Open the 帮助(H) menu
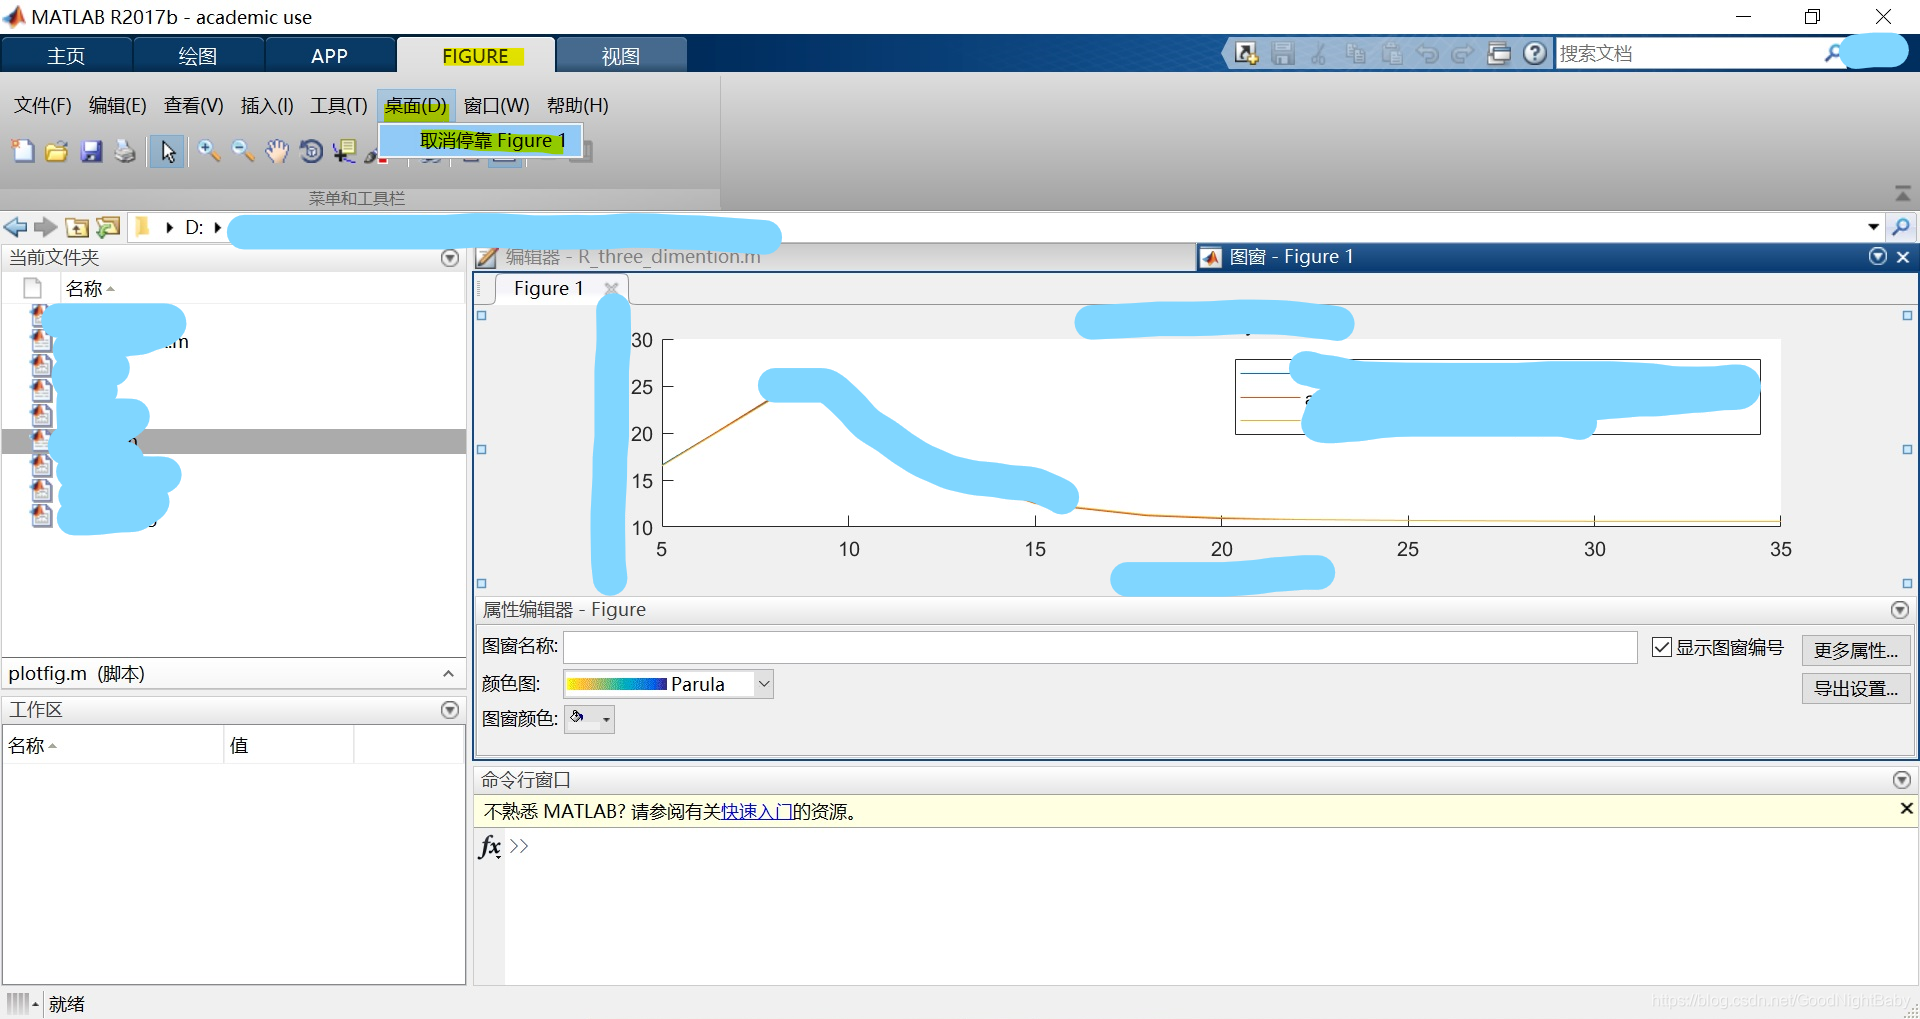This screenshot has height=1019, width=1920. tap(577, 105)
